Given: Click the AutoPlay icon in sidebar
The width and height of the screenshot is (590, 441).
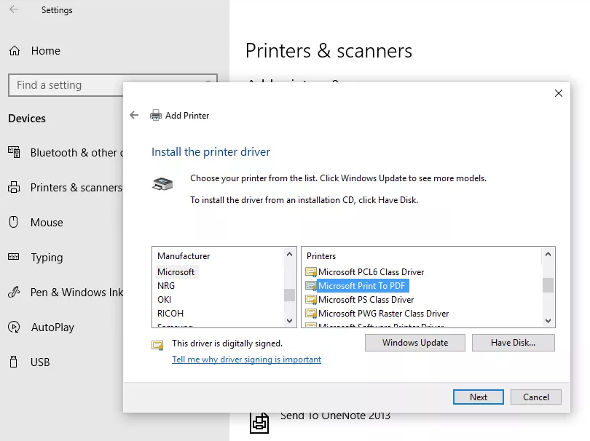Looking at the screenshot, I should 14,327.
